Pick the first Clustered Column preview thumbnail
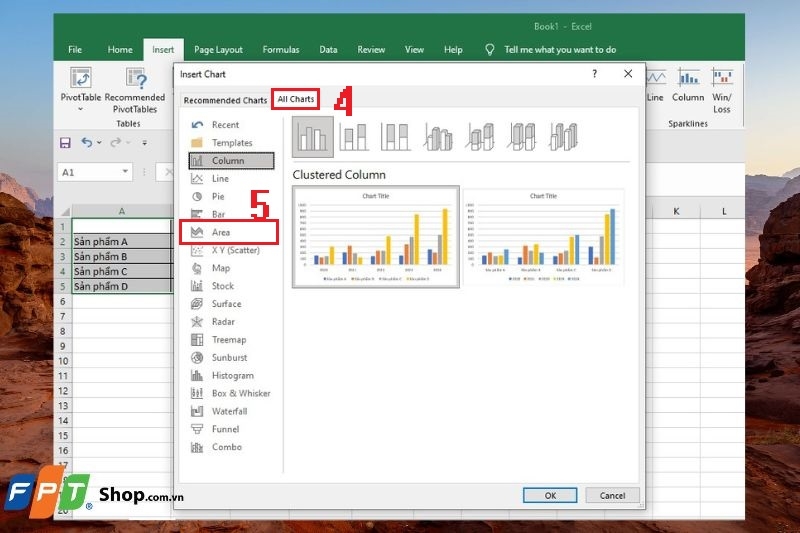This screenshot has width=800, height=533. tap(376, 237)
